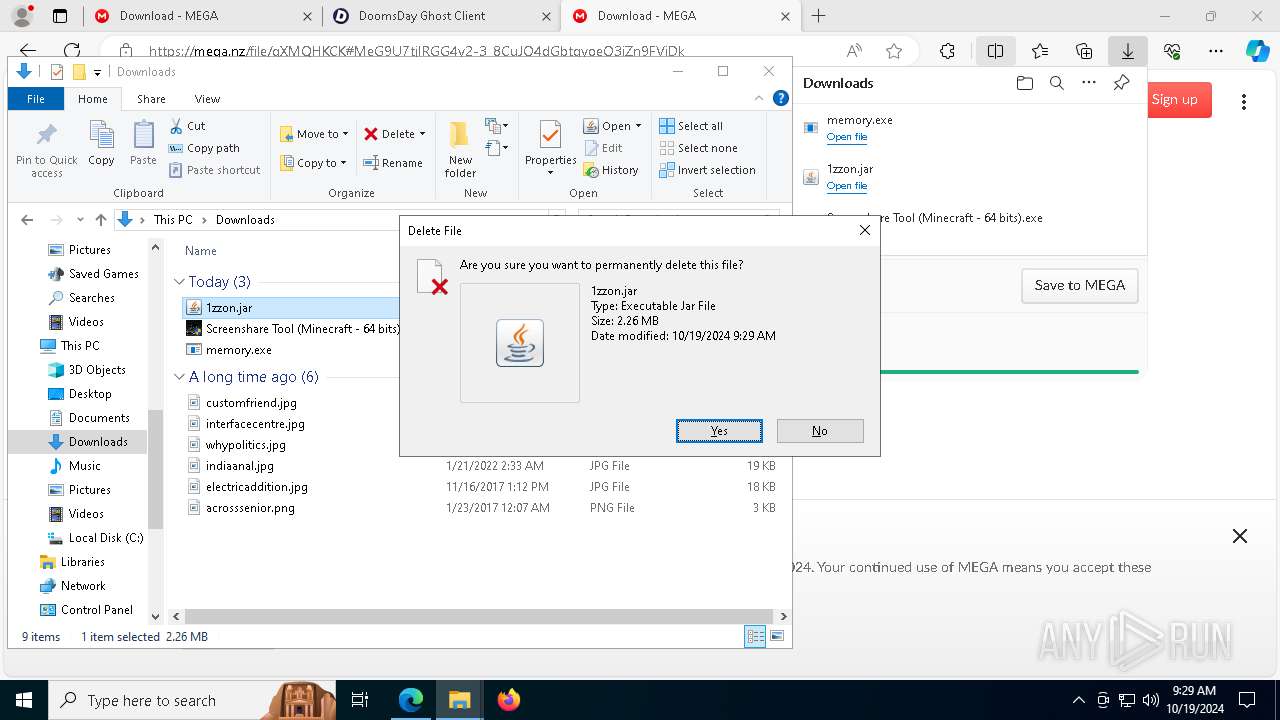Close the Delete File dialog
Image resolution: width=1280 pixels, height=720 pixels.
coord(865,230)
